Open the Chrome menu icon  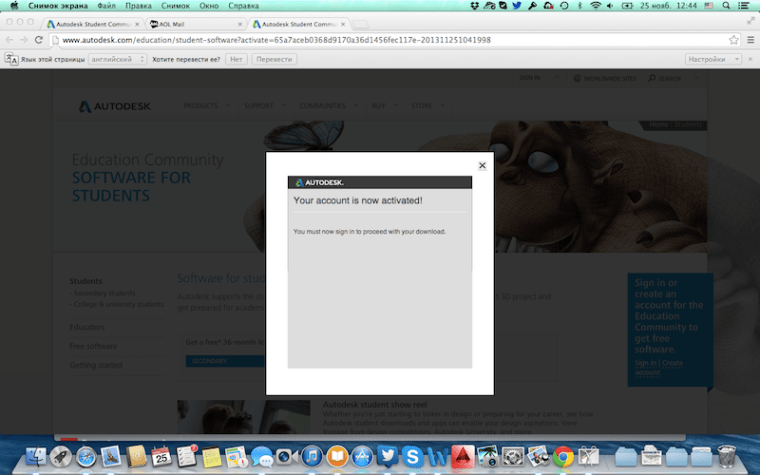749,40
